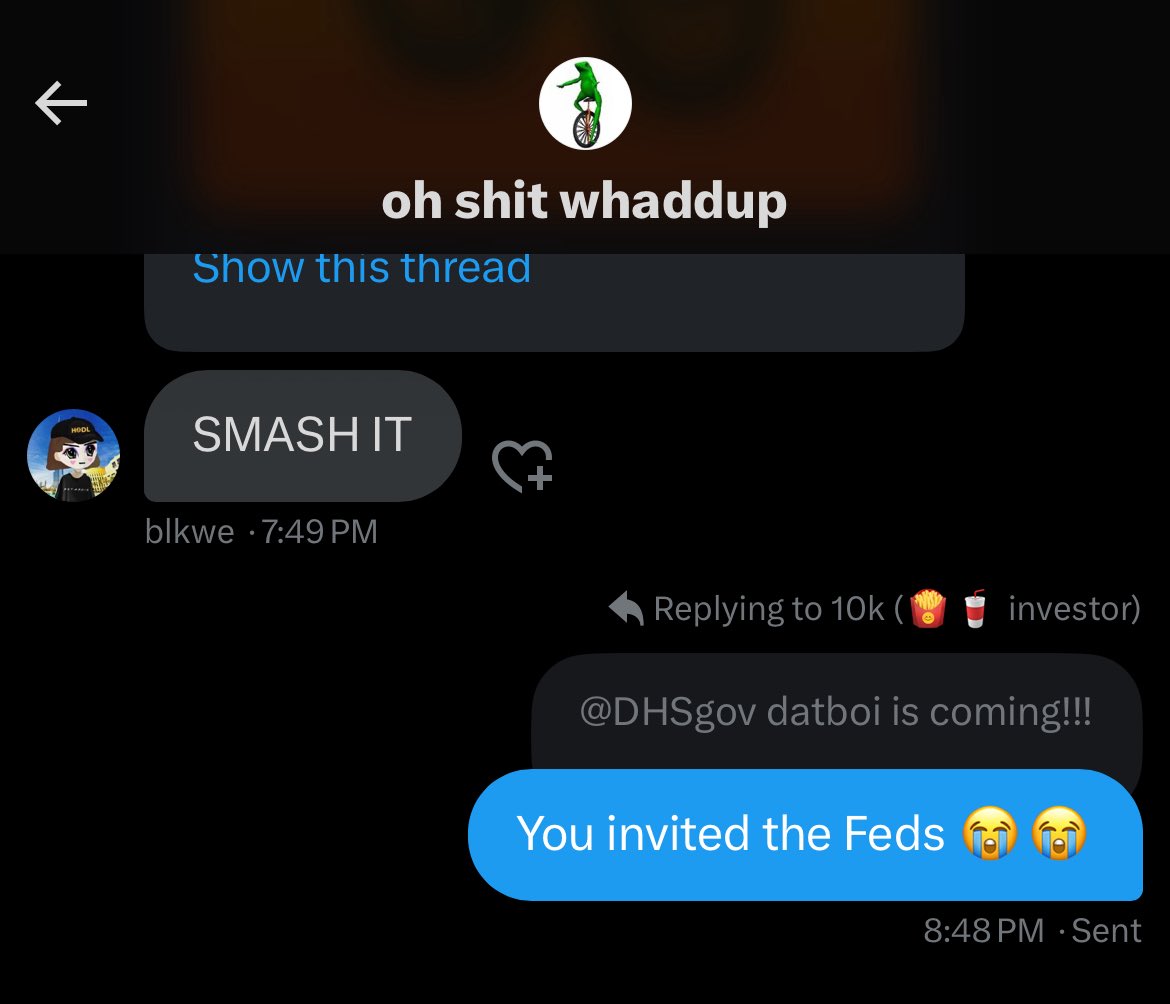Tap the second crying emoji
The image size is (1170, 1004).
click(1059, 833)
